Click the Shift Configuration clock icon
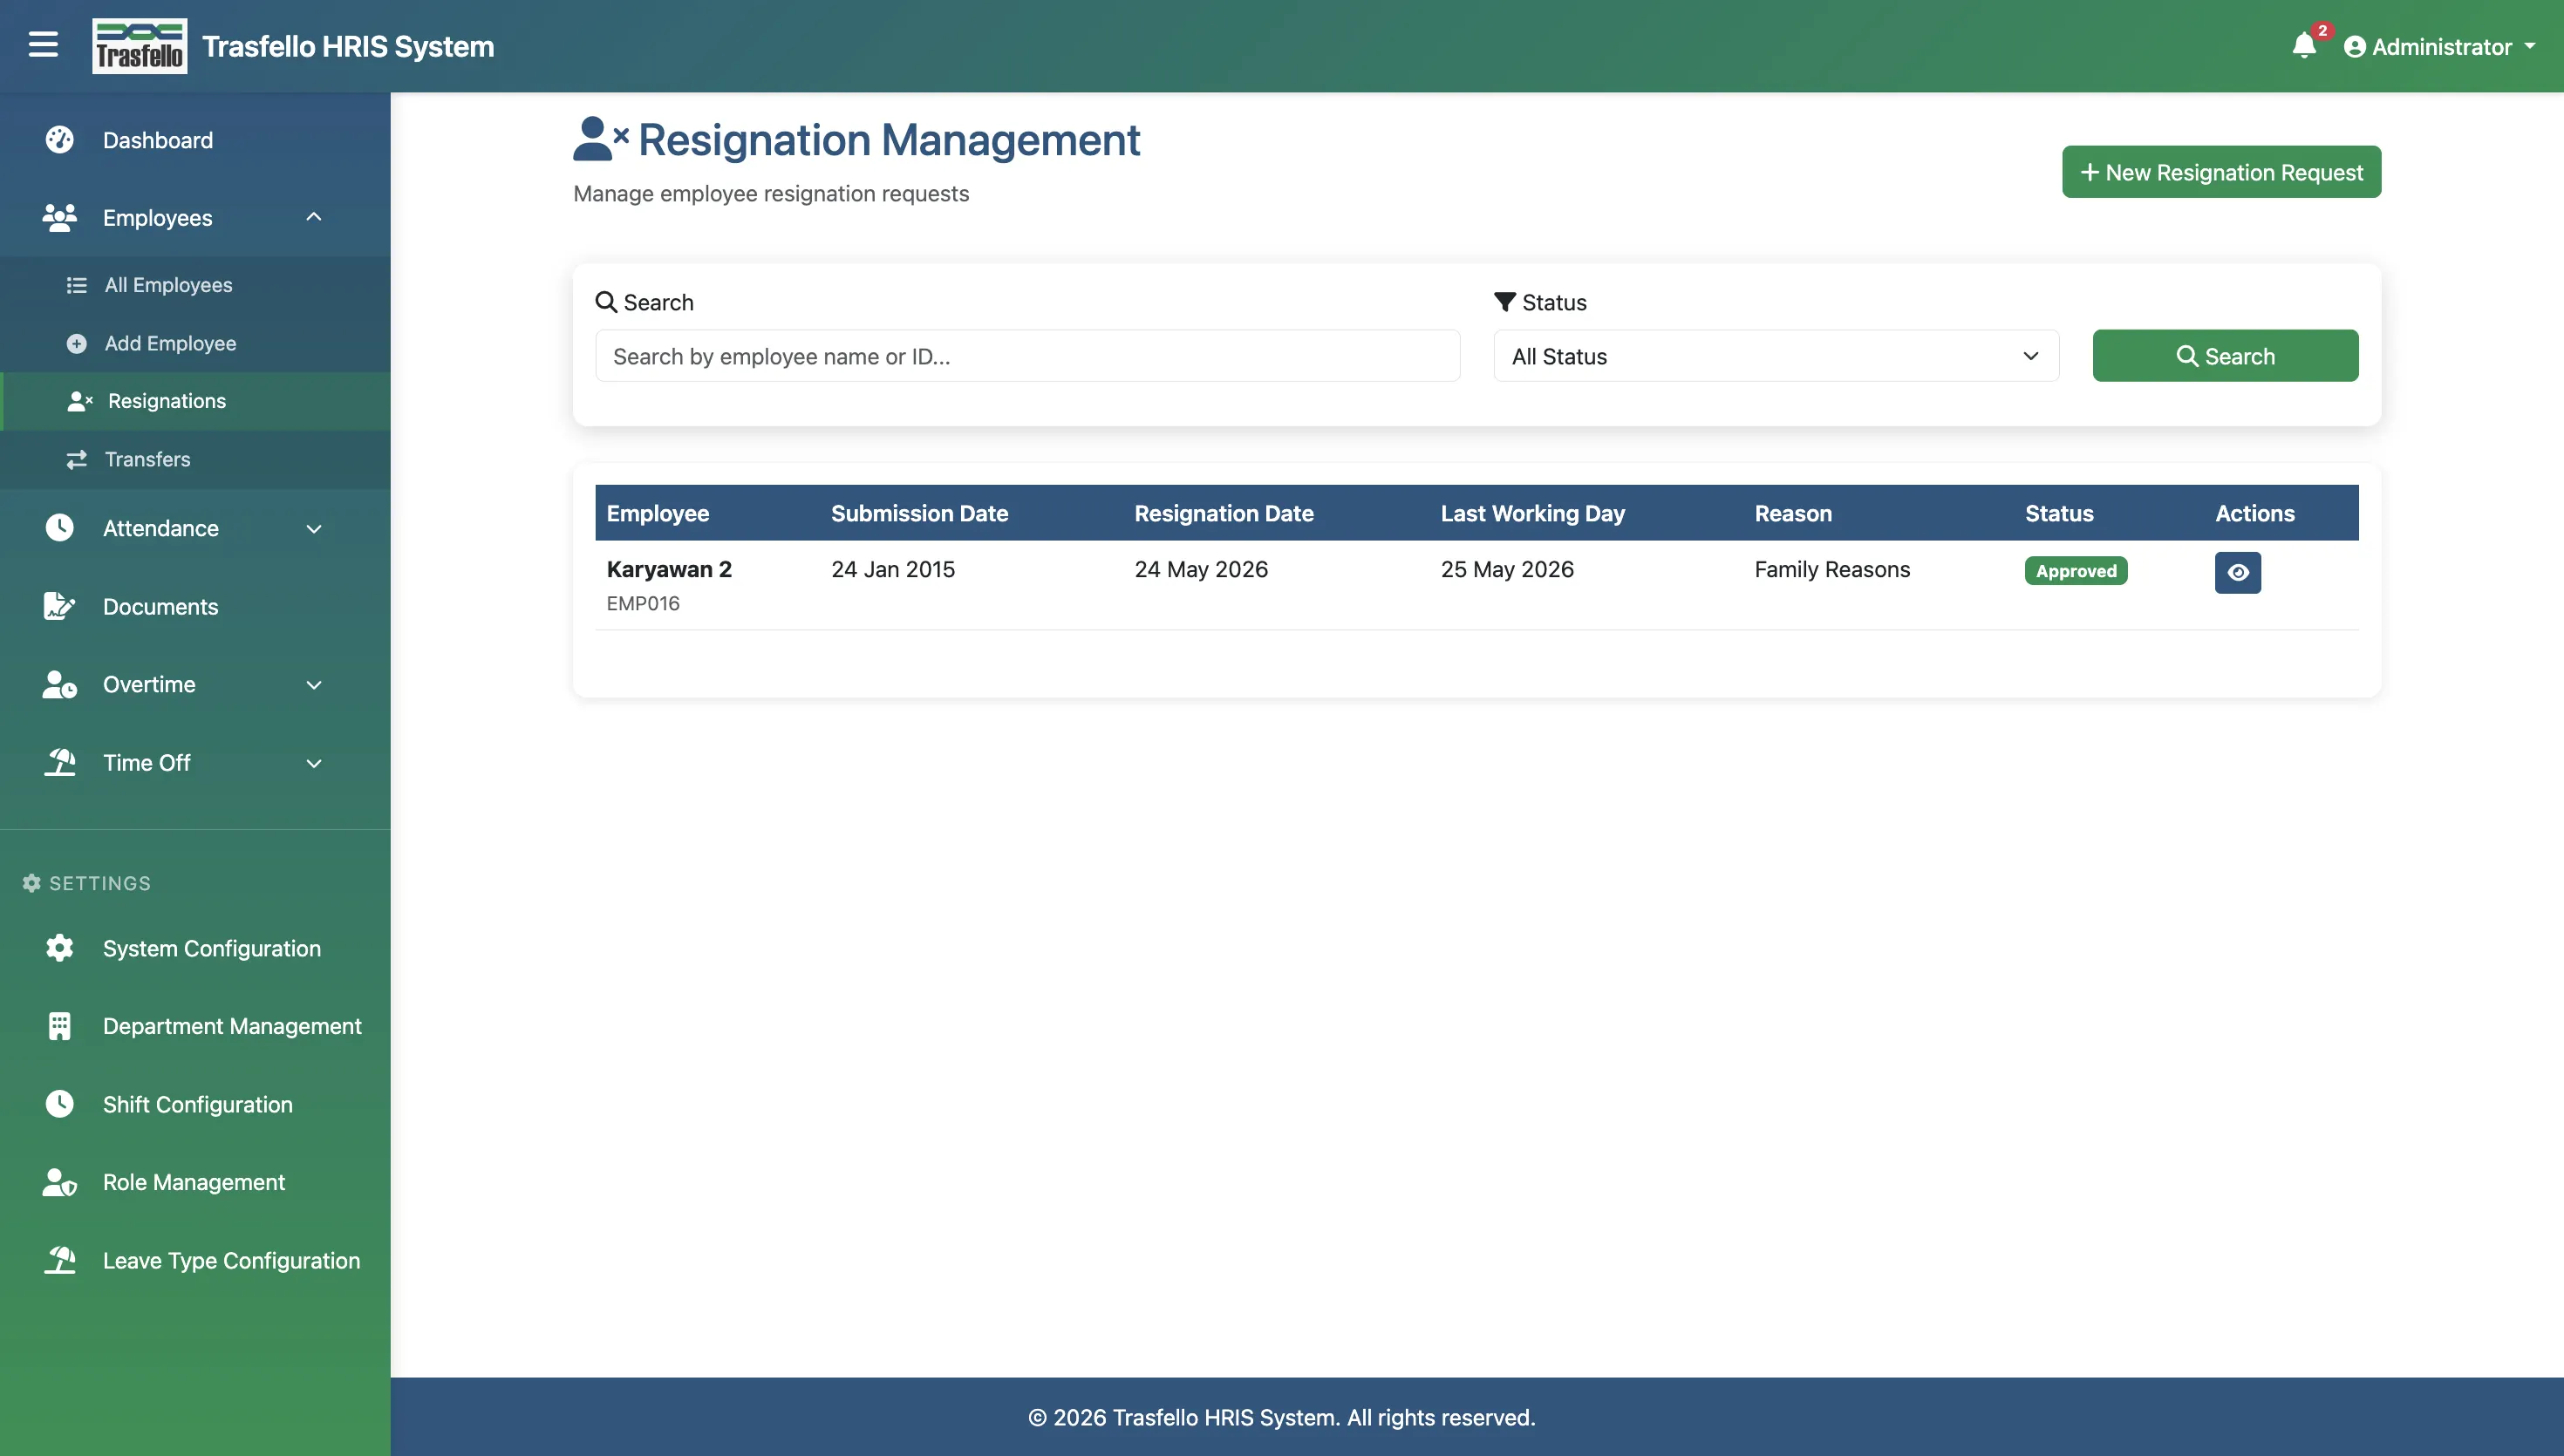Screen dimensions: 2564x1456 (60, 1104)
